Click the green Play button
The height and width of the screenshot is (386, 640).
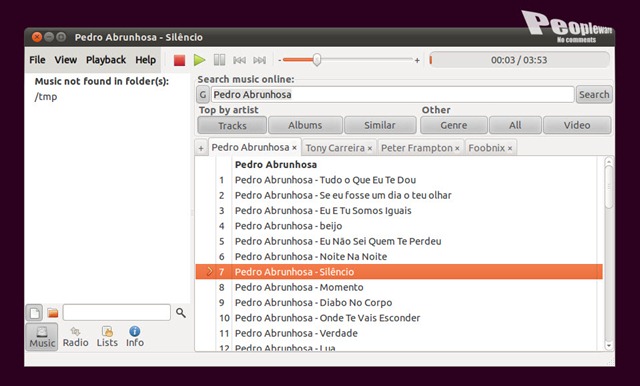click(x=200, y=60)
